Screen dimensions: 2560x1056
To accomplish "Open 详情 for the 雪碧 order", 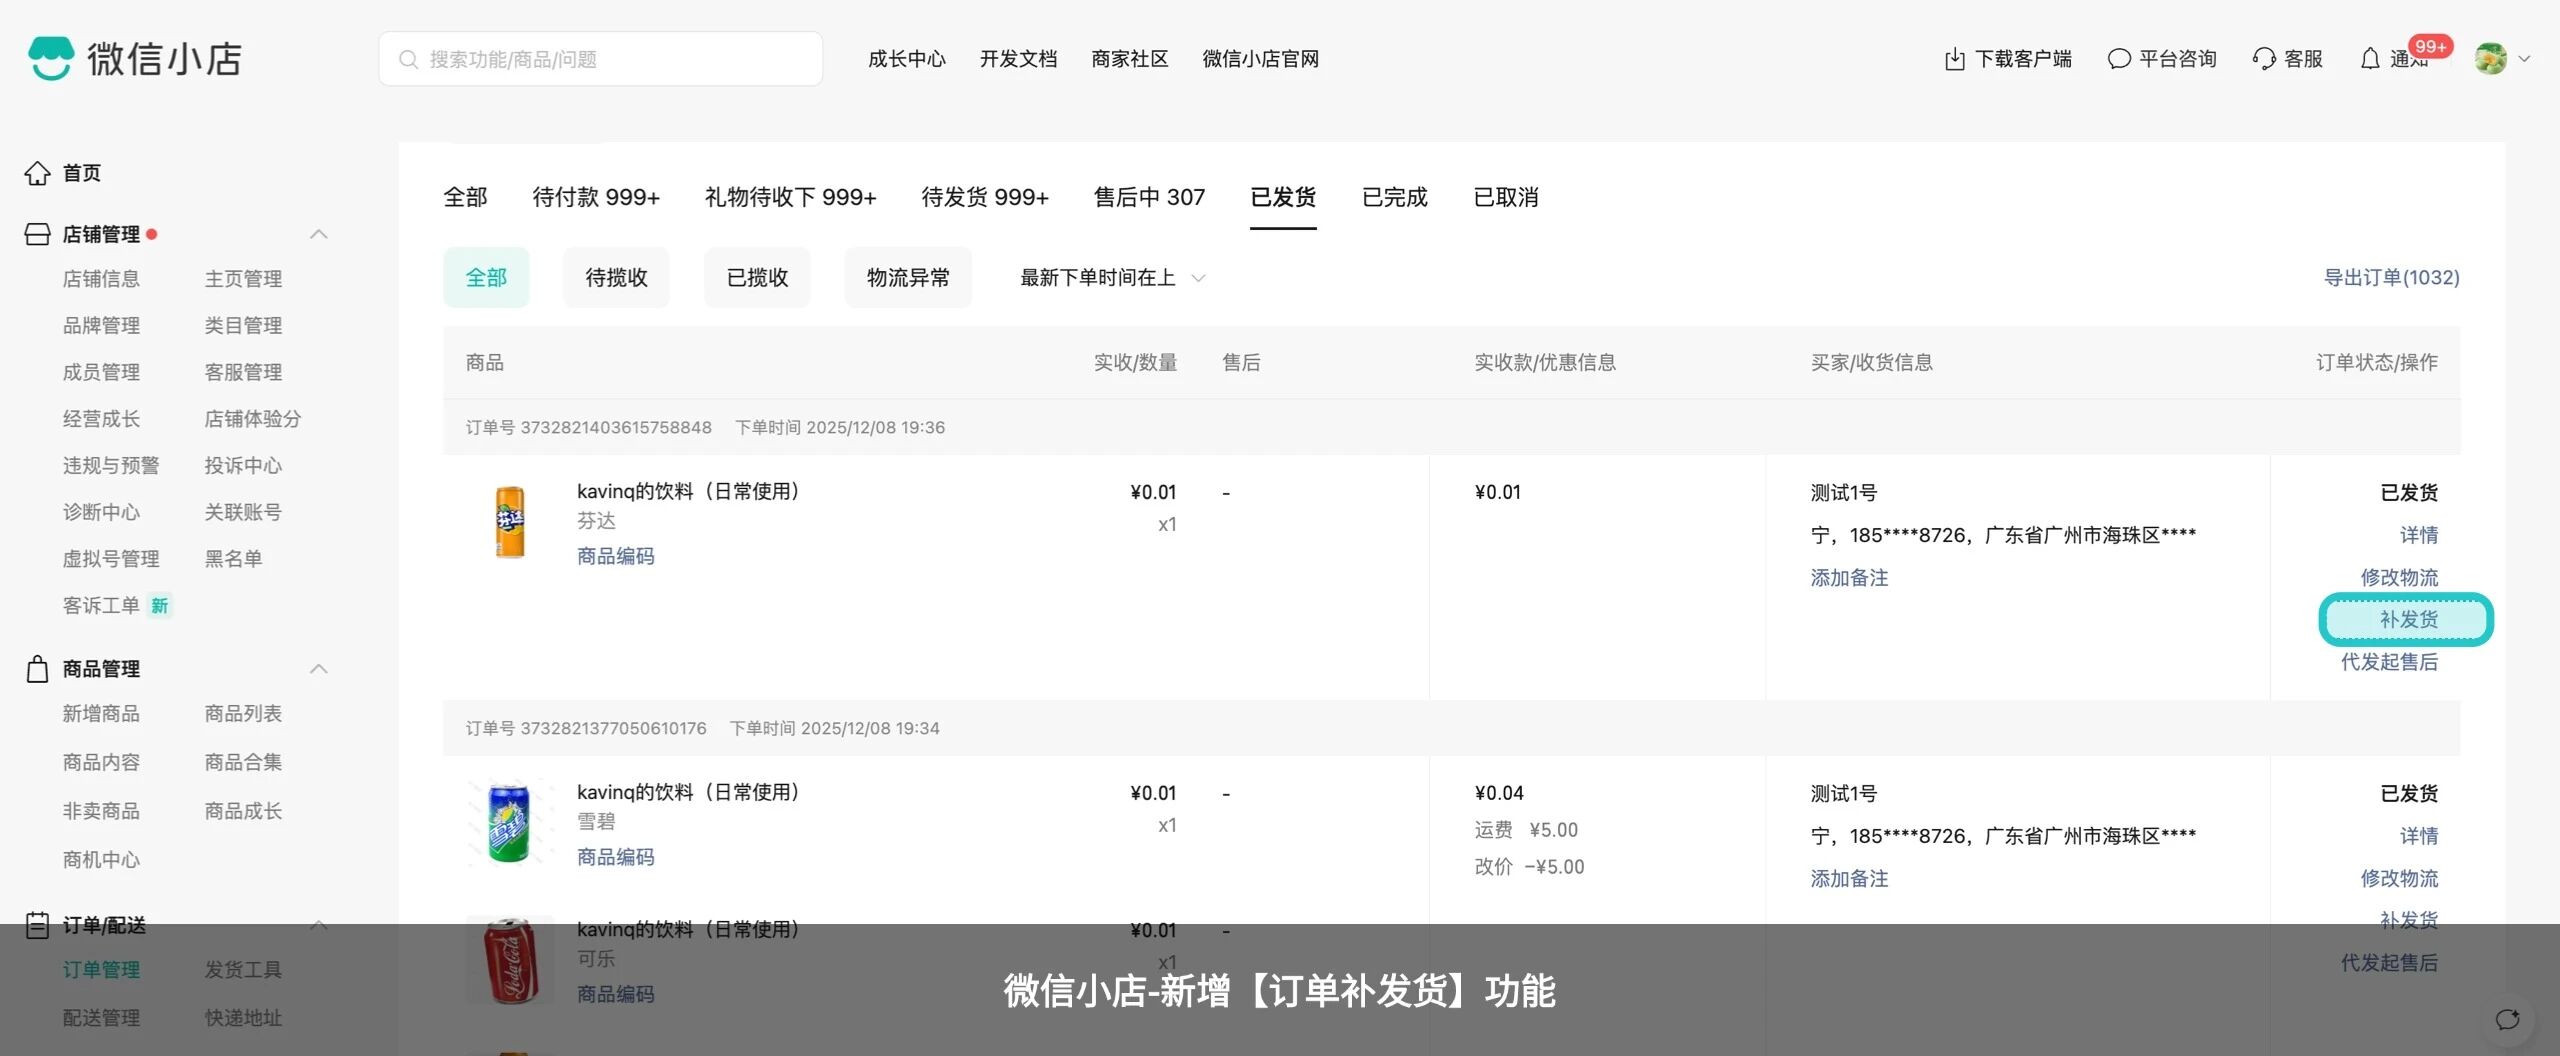I will coord(2419,836).
